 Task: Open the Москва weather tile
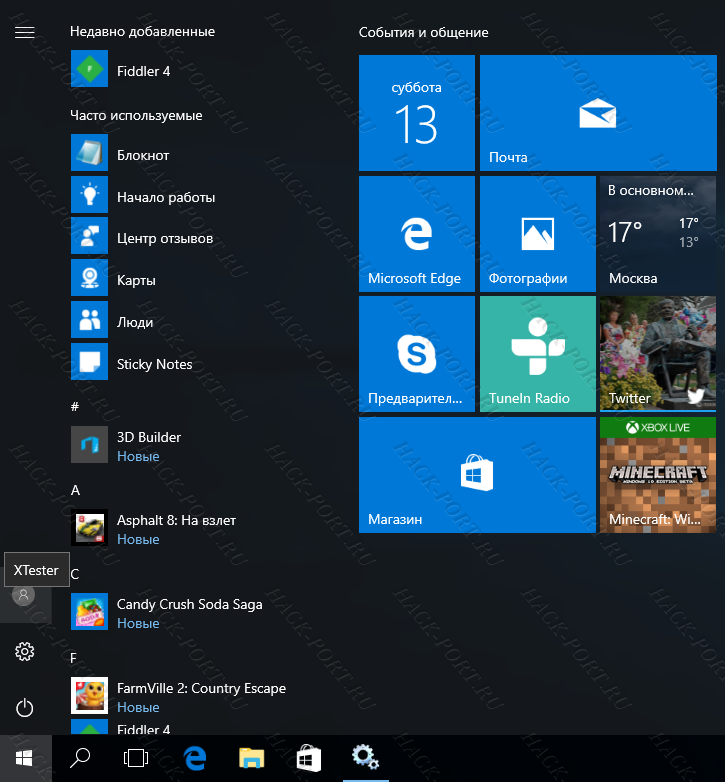coord(658,234)
